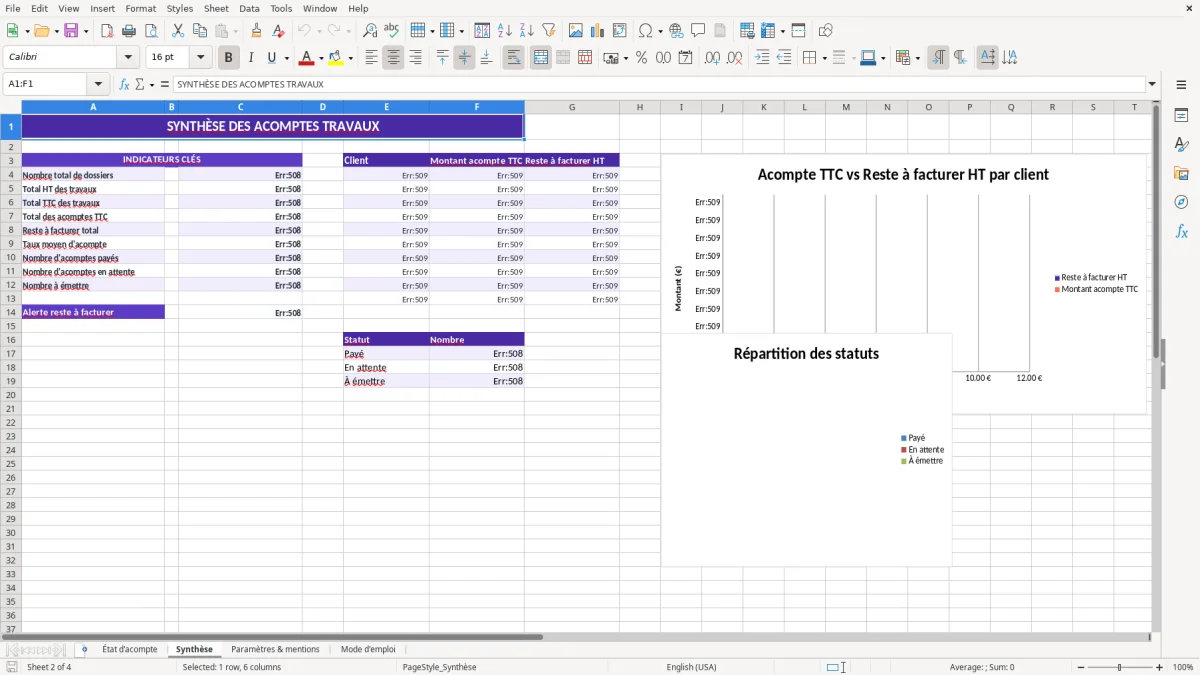Image resolution: width=1200 pixels, height=675 pixels.
Task: Open the Data menu
Action: click(249, 8)
